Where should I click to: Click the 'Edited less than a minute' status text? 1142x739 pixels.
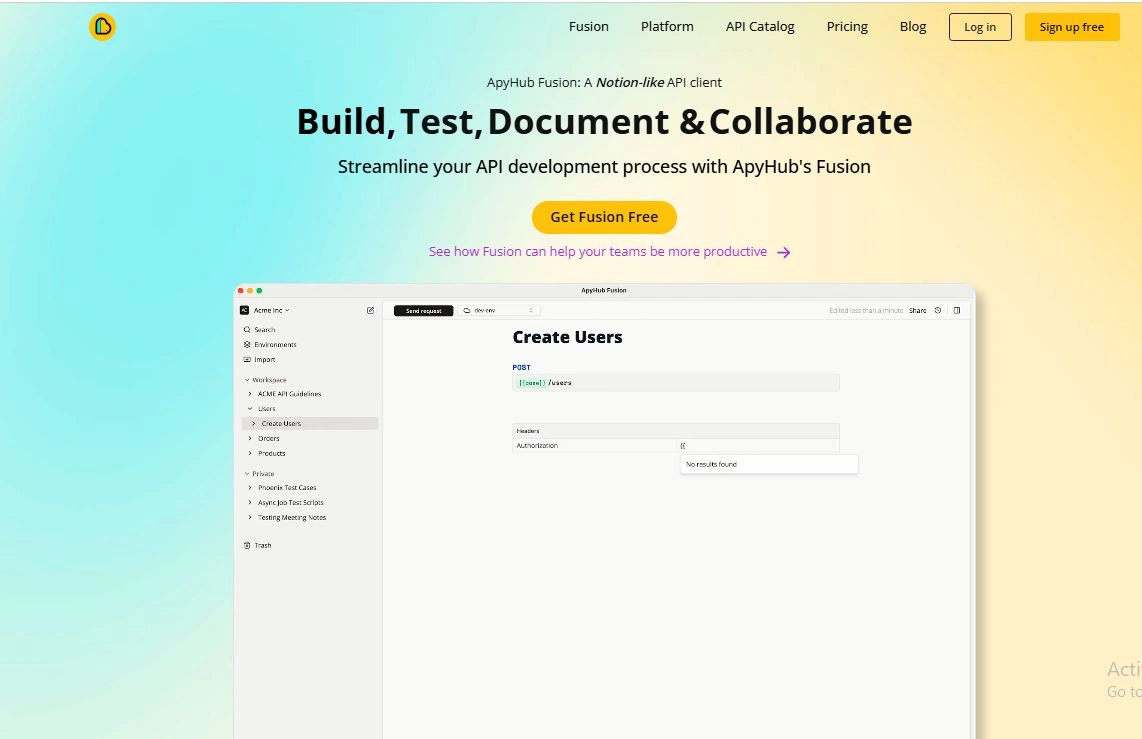coord(866,311)
